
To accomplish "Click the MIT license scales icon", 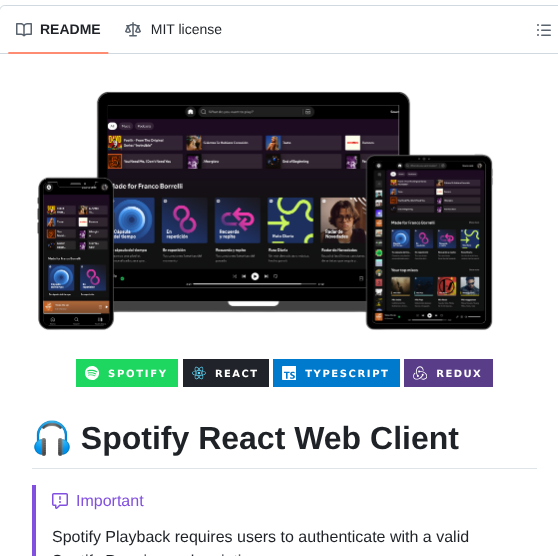I will (x=133, y=30).
